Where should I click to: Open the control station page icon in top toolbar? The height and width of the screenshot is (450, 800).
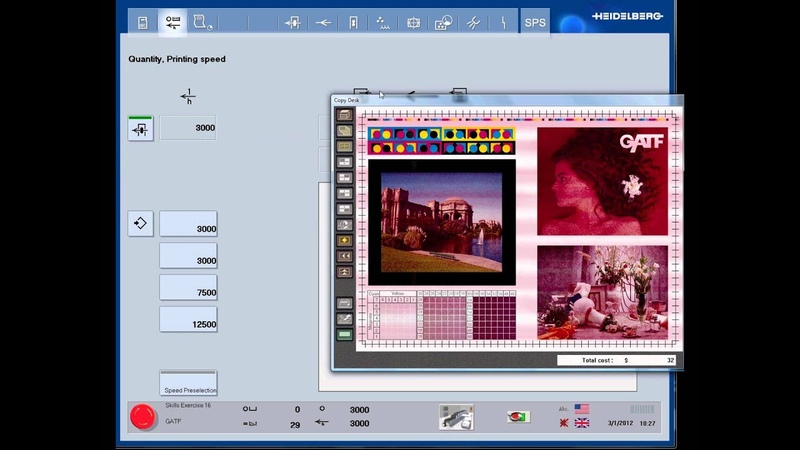coord(143,22)
